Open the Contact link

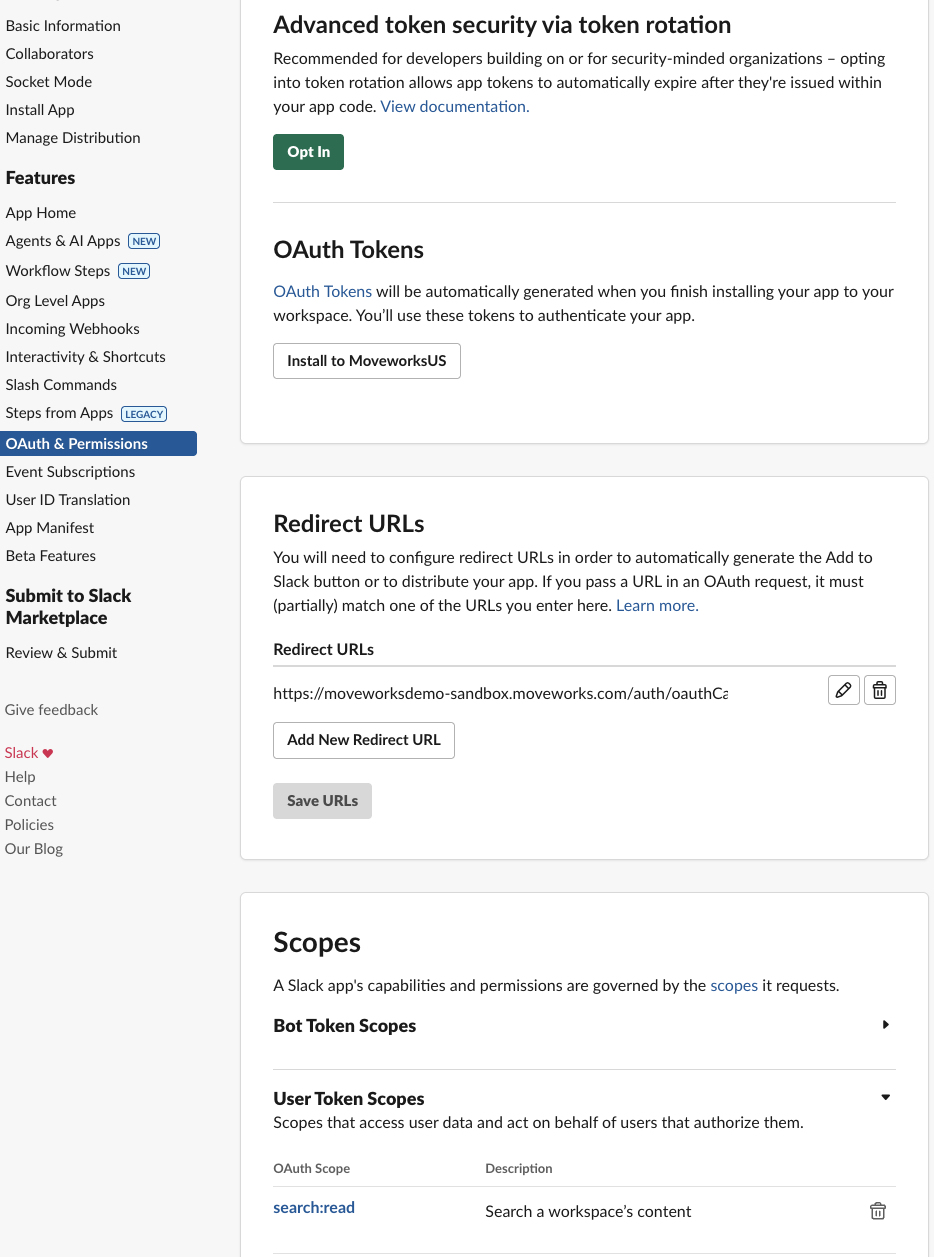31,801
